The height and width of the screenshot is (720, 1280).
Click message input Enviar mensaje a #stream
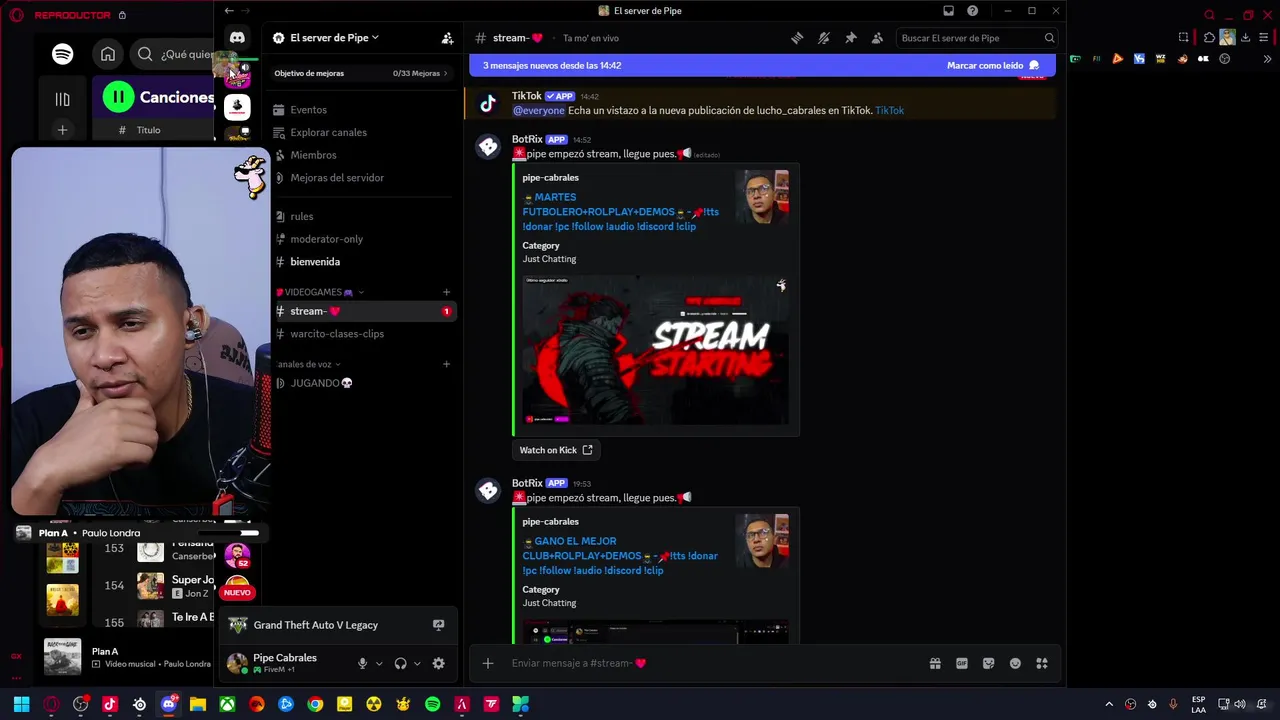coord(710,663)
